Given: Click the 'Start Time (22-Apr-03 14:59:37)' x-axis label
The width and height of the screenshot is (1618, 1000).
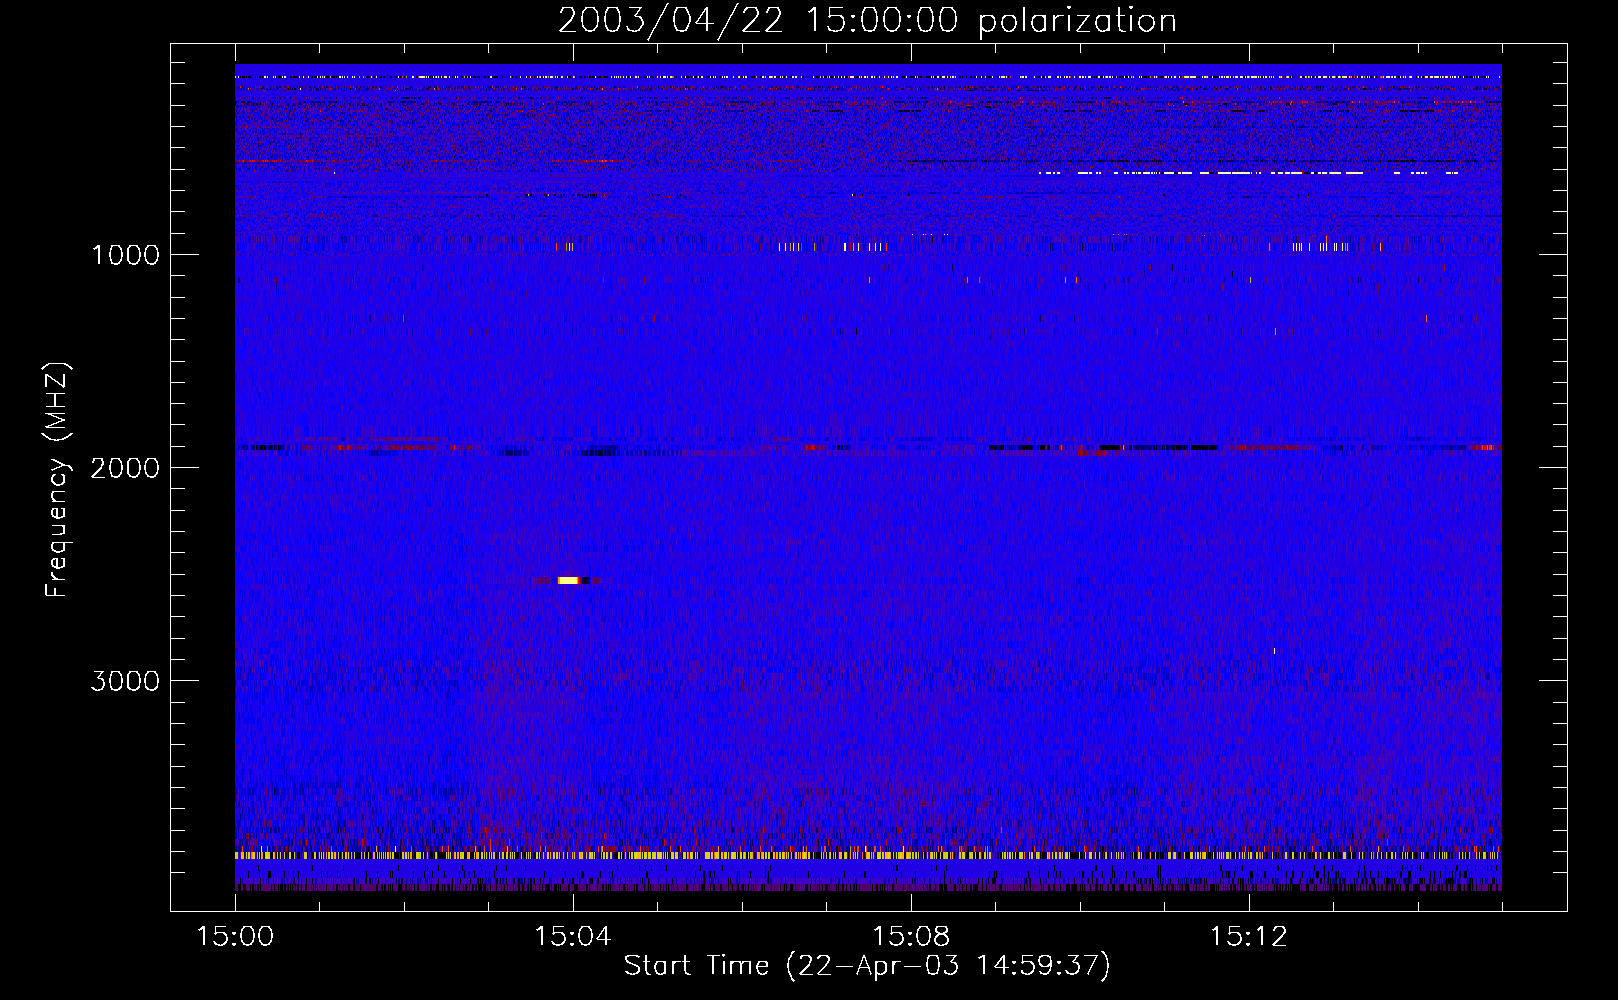Looking at the screenshot, I should pos(867,966).
